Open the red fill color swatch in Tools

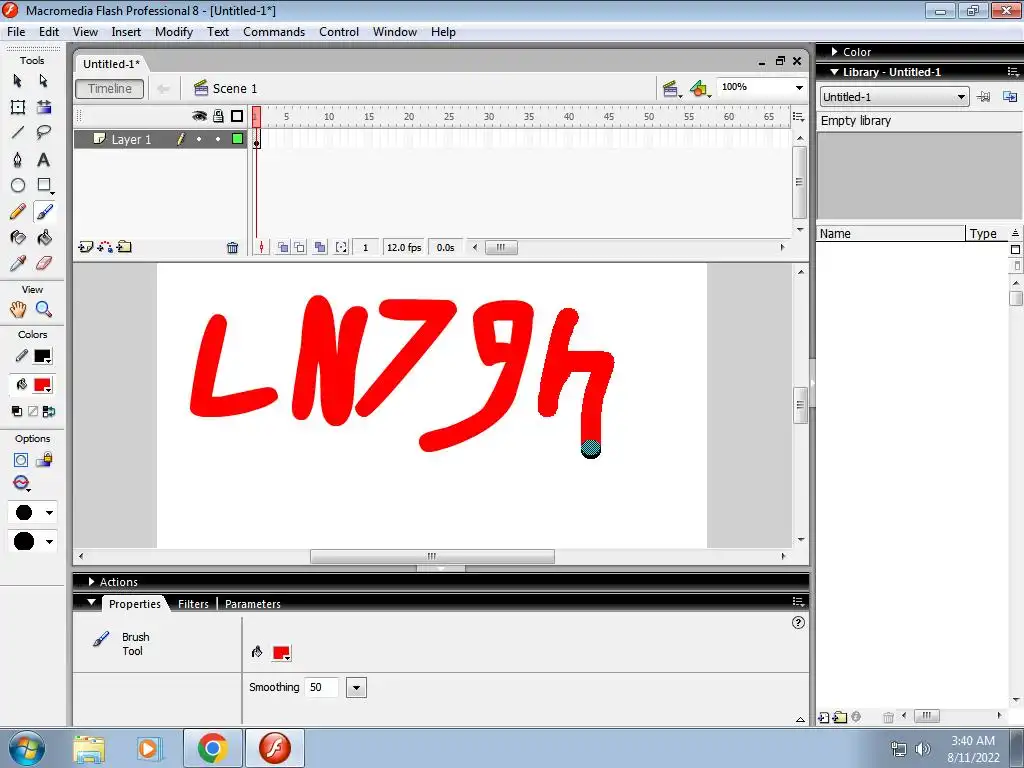tap(42, 385)
